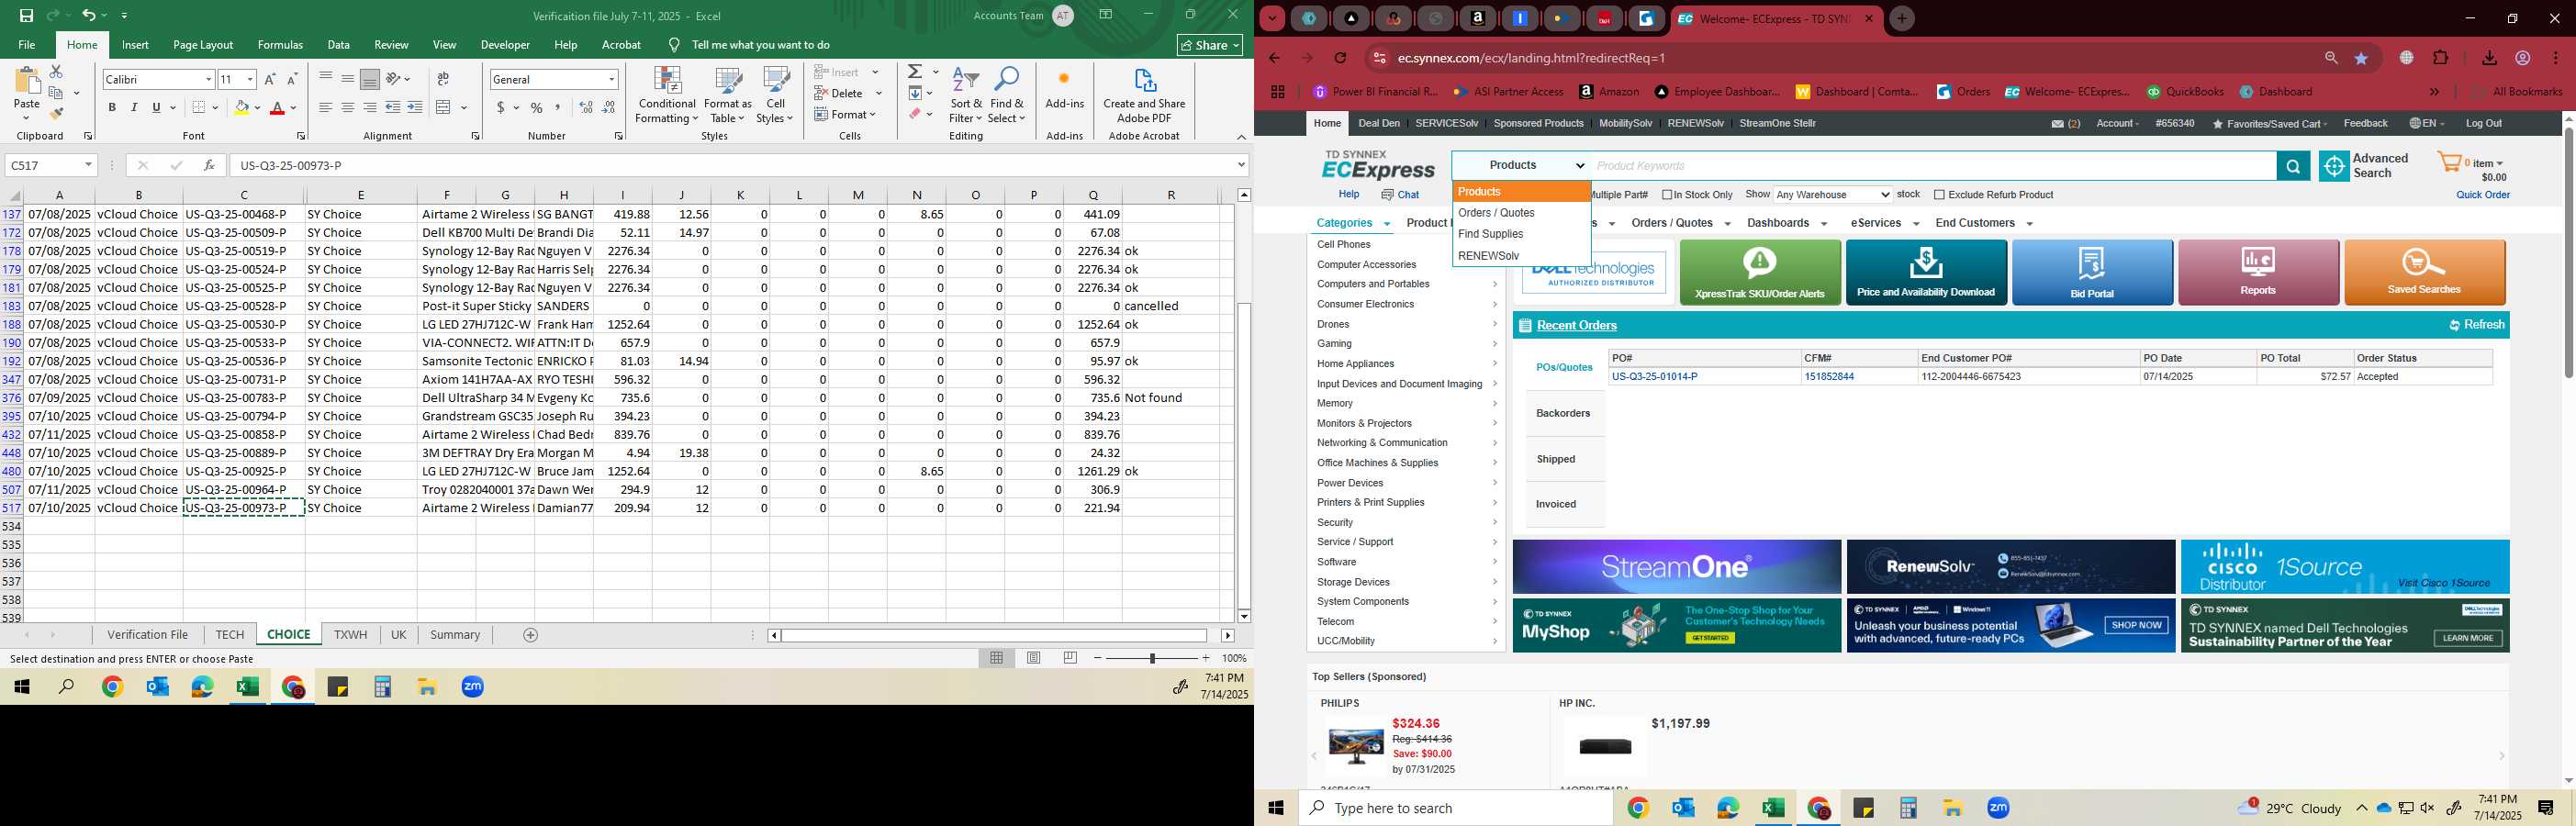Open the font size 11 dropdown

point(250,79)
